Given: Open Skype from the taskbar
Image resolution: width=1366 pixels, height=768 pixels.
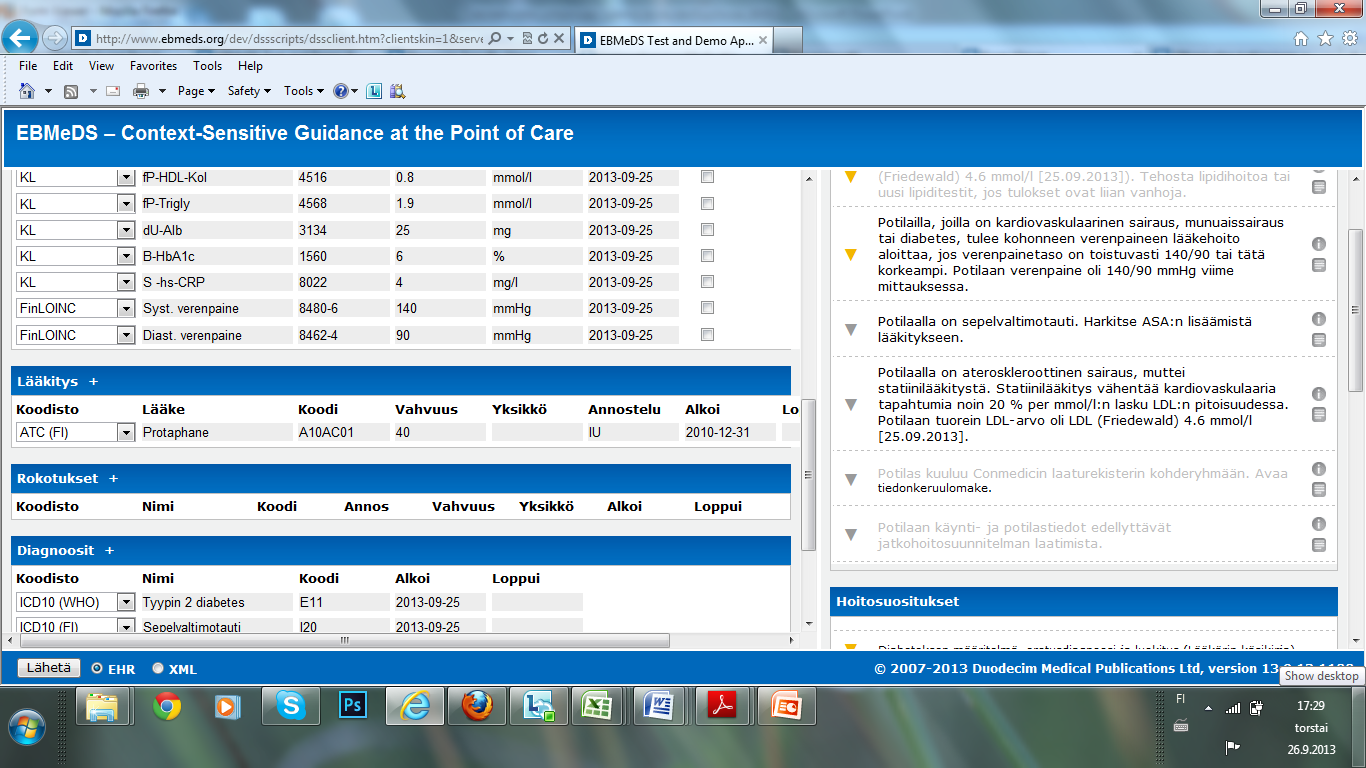Looking at the screenshot, I should coord(291,707).
